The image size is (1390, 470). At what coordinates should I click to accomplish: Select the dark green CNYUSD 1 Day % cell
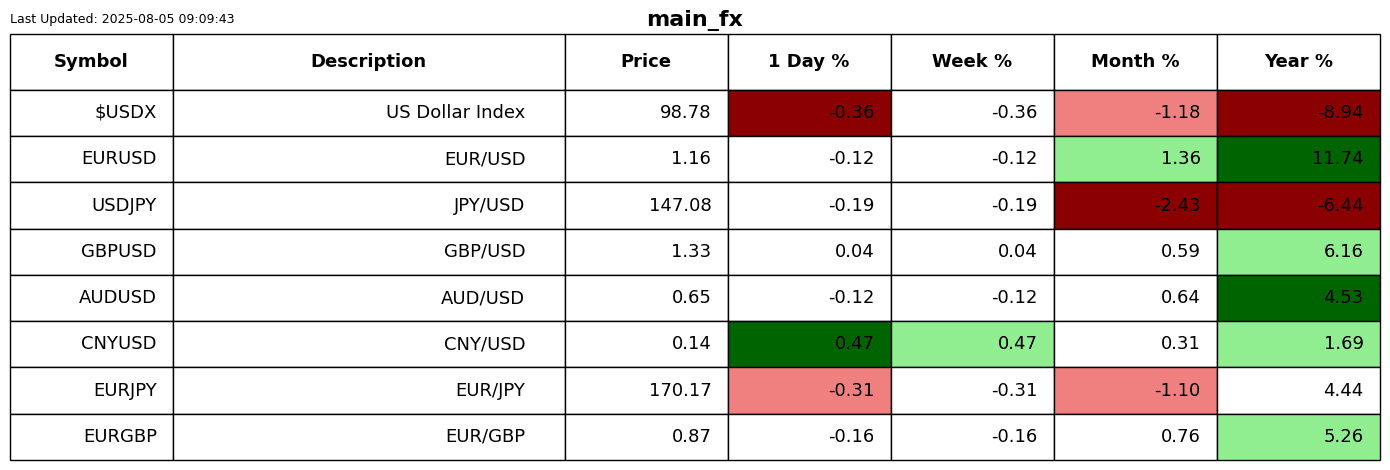click(x=809, y=344)
